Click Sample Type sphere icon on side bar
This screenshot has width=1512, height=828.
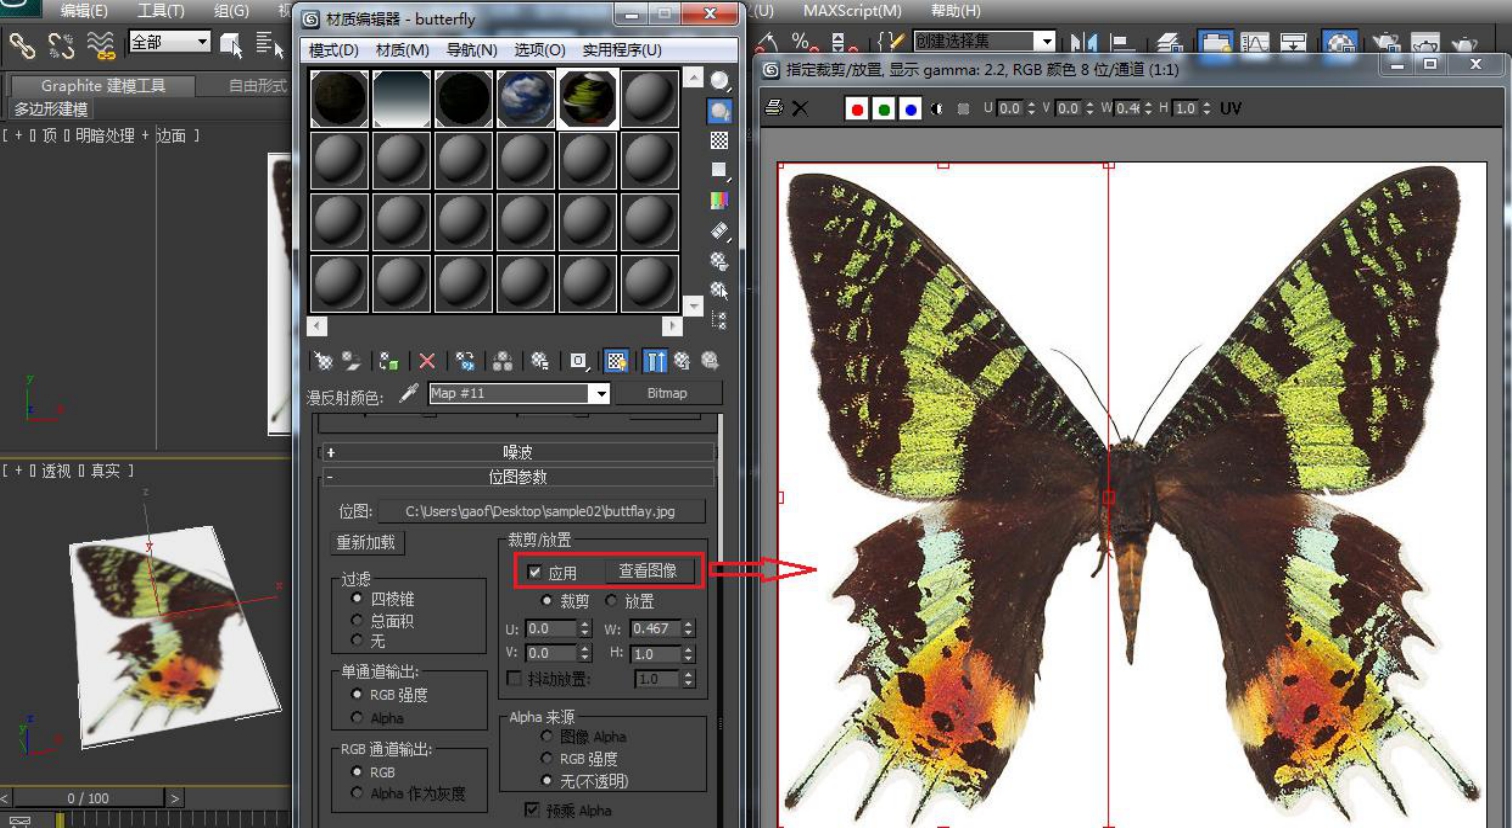click(x=720, y=81)
